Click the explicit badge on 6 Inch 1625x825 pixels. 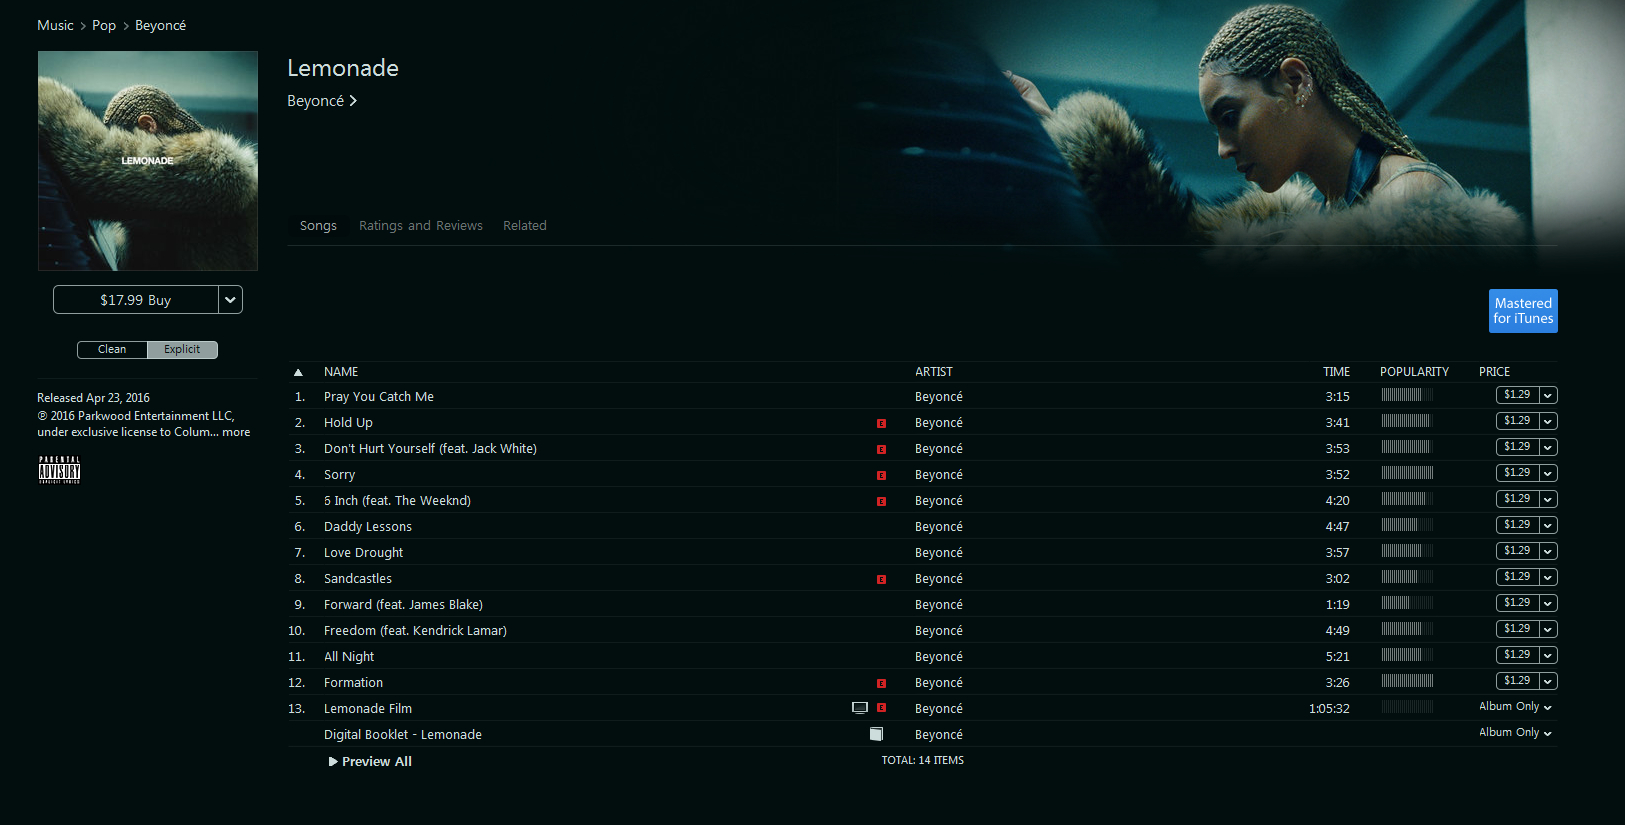(881, 501)
